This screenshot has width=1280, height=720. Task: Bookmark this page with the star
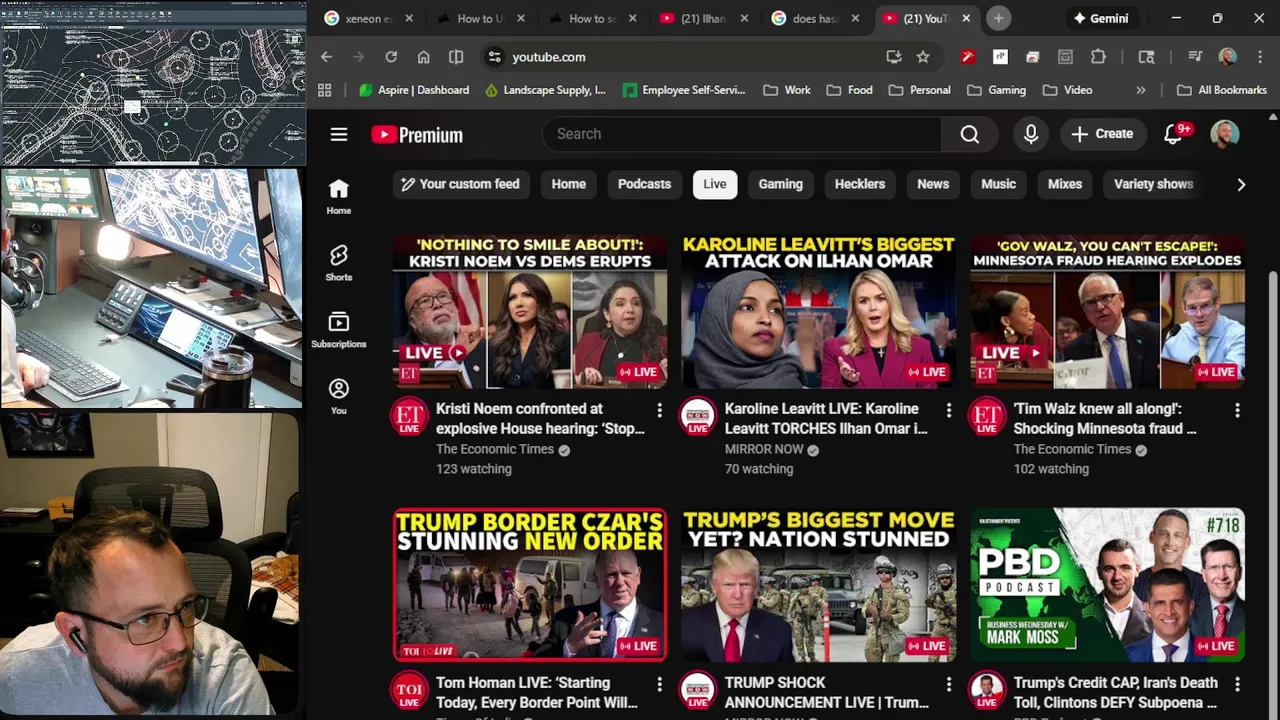click(x=923, y=57)
